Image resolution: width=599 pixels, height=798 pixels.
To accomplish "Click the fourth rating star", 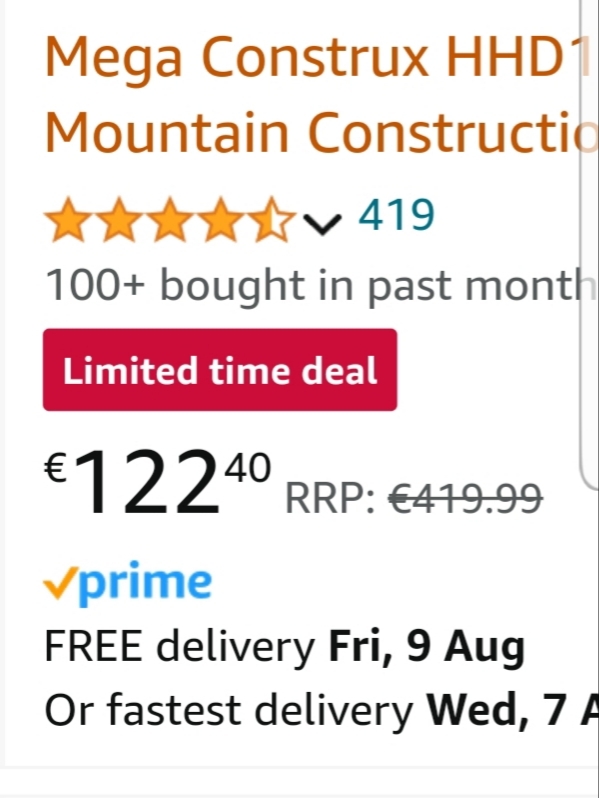I will pos(221,219).
